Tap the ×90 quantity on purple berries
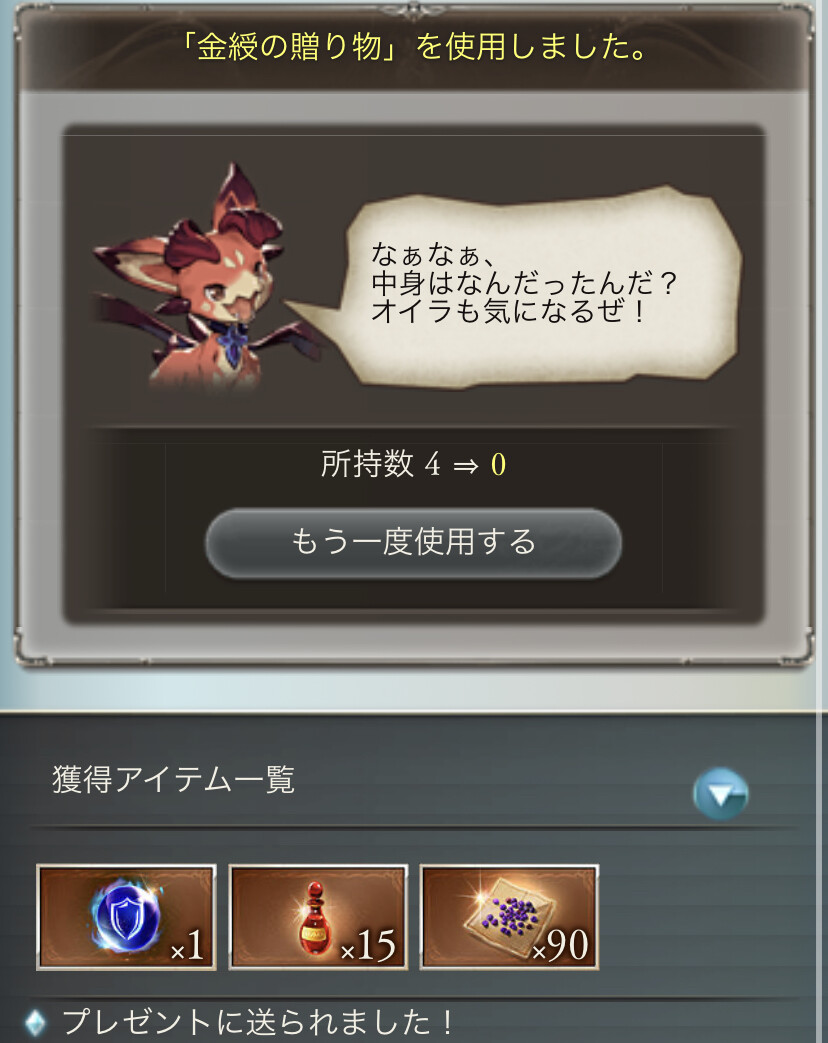 (x=560, y=946)
